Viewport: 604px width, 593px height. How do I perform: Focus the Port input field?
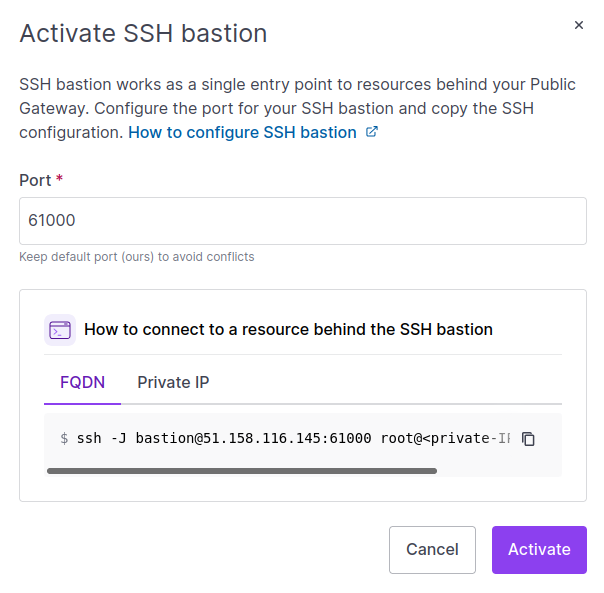point(302,220)
